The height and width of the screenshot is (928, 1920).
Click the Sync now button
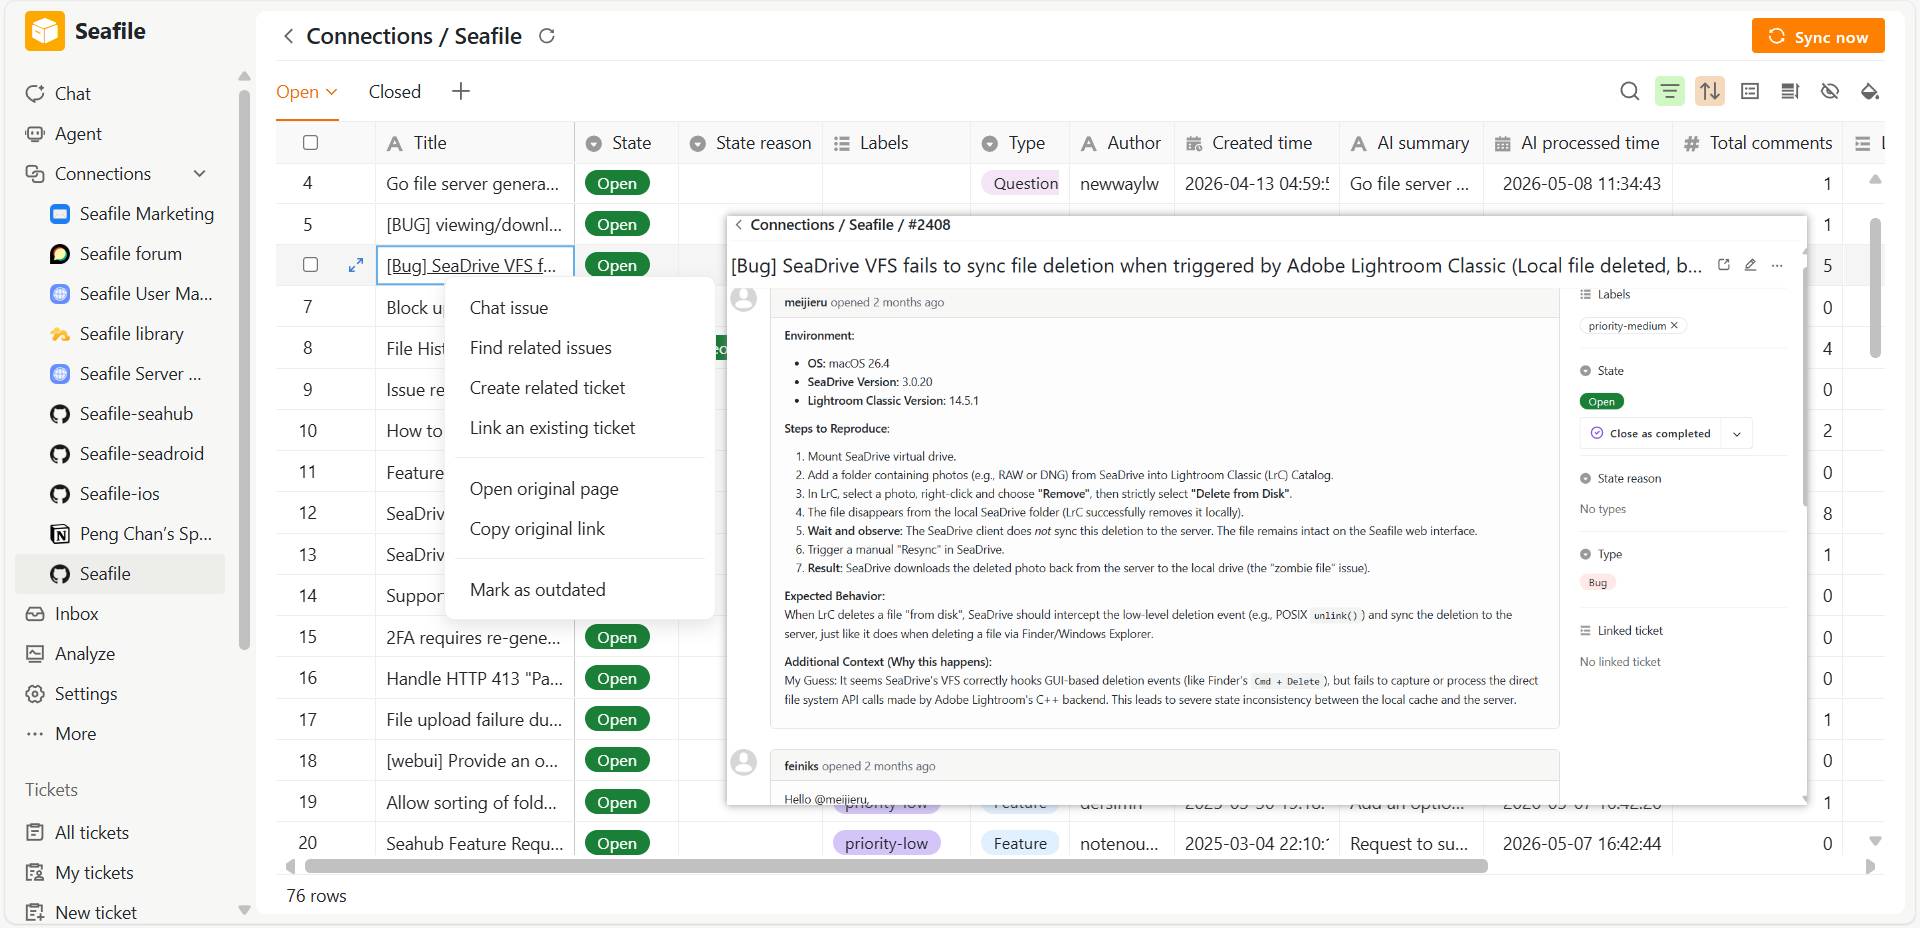tap(1818, 36)
